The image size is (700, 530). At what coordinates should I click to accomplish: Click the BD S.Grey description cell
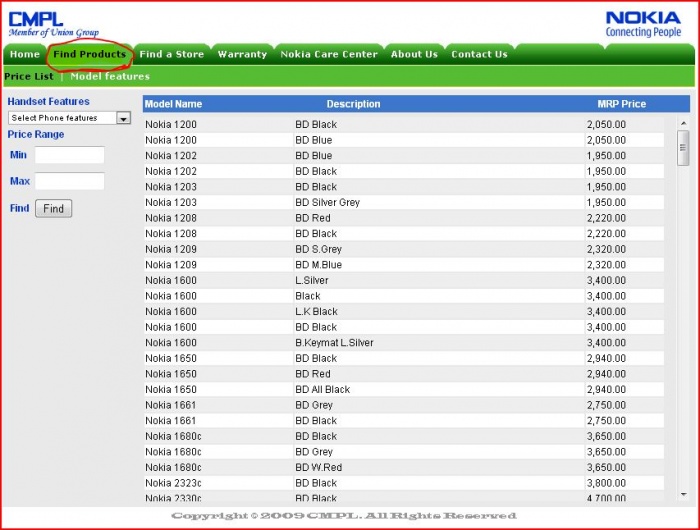click(x=318, y=249)
